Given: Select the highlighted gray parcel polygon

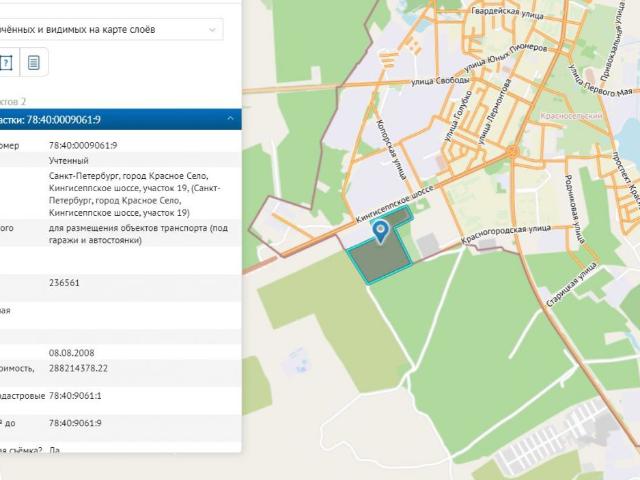Looking at the screenshot, I should pyautogui.click(x=380, y=258).
